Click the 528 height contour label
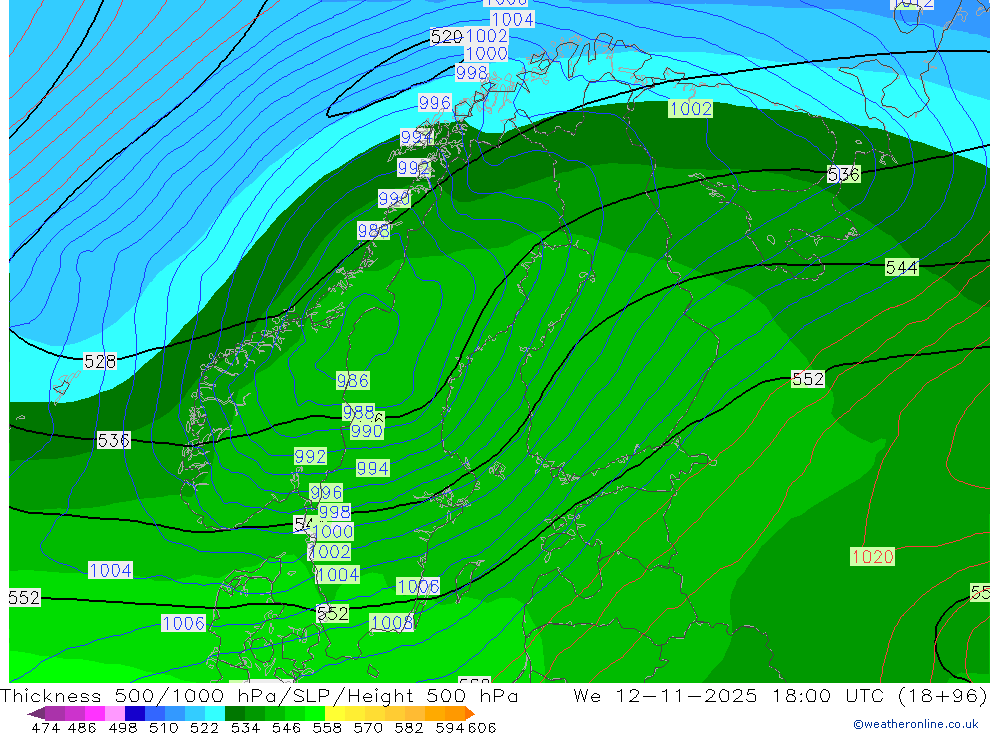This screenshot has width=1000, height=733. pos(100,362)
